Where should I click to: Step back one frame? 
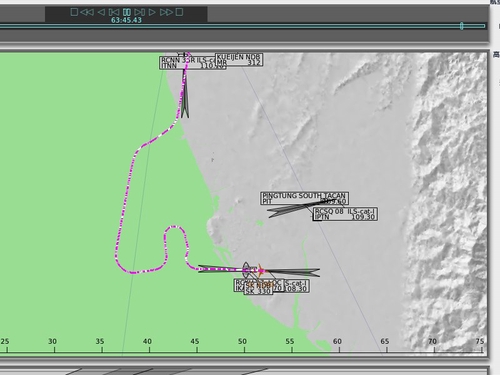[x=114, y=12]
